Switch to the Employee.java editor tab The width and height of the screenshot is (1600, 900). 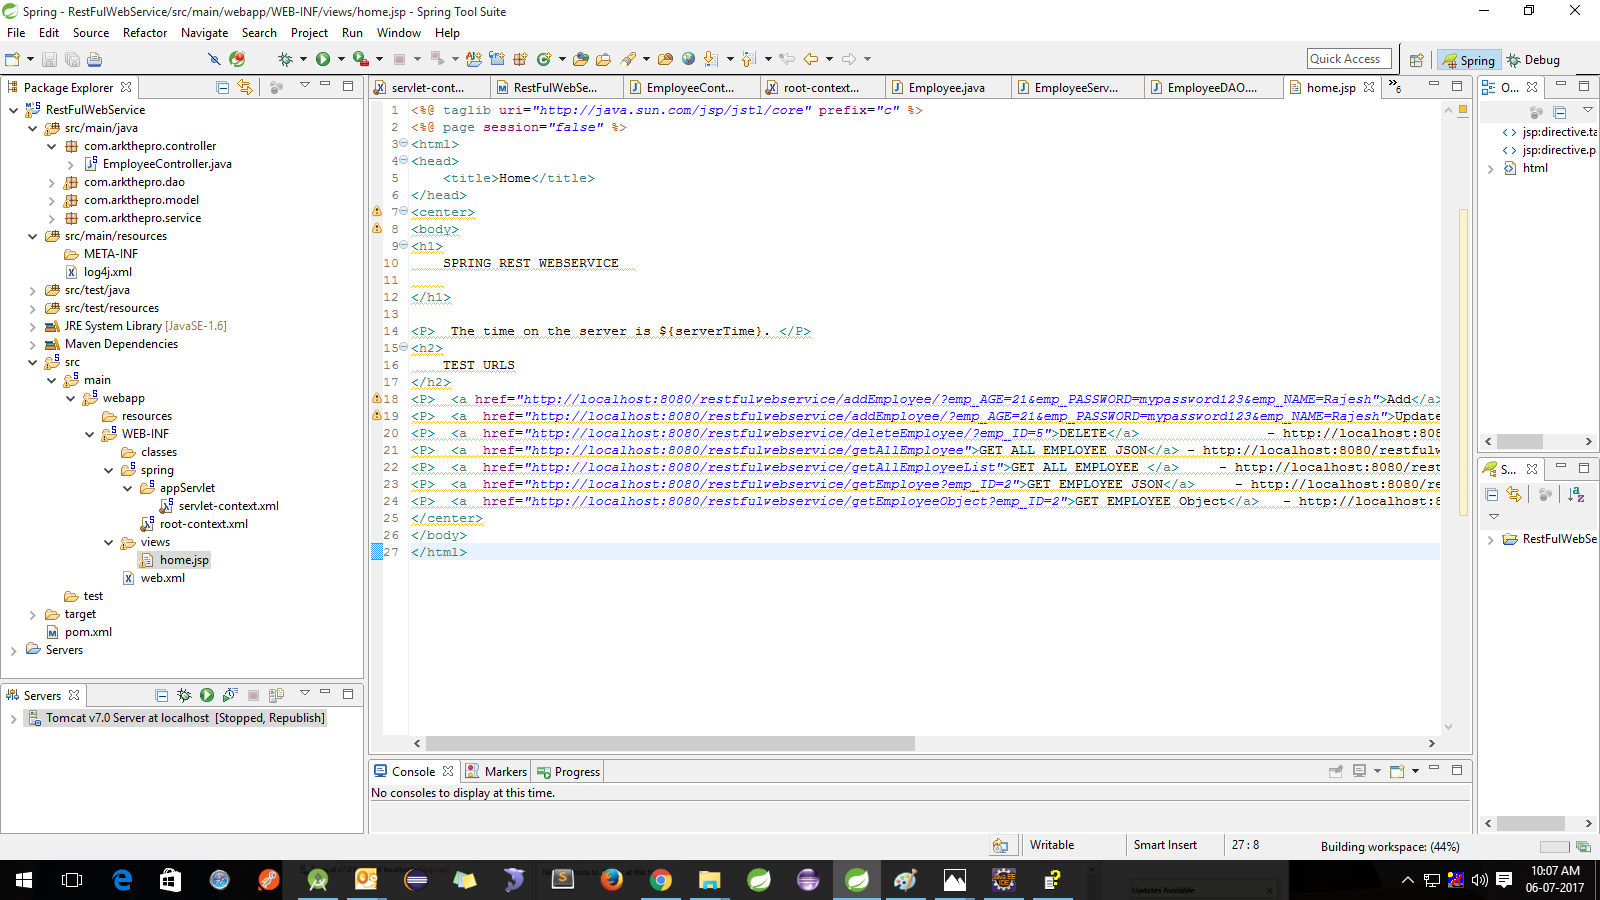pos(945,87)
